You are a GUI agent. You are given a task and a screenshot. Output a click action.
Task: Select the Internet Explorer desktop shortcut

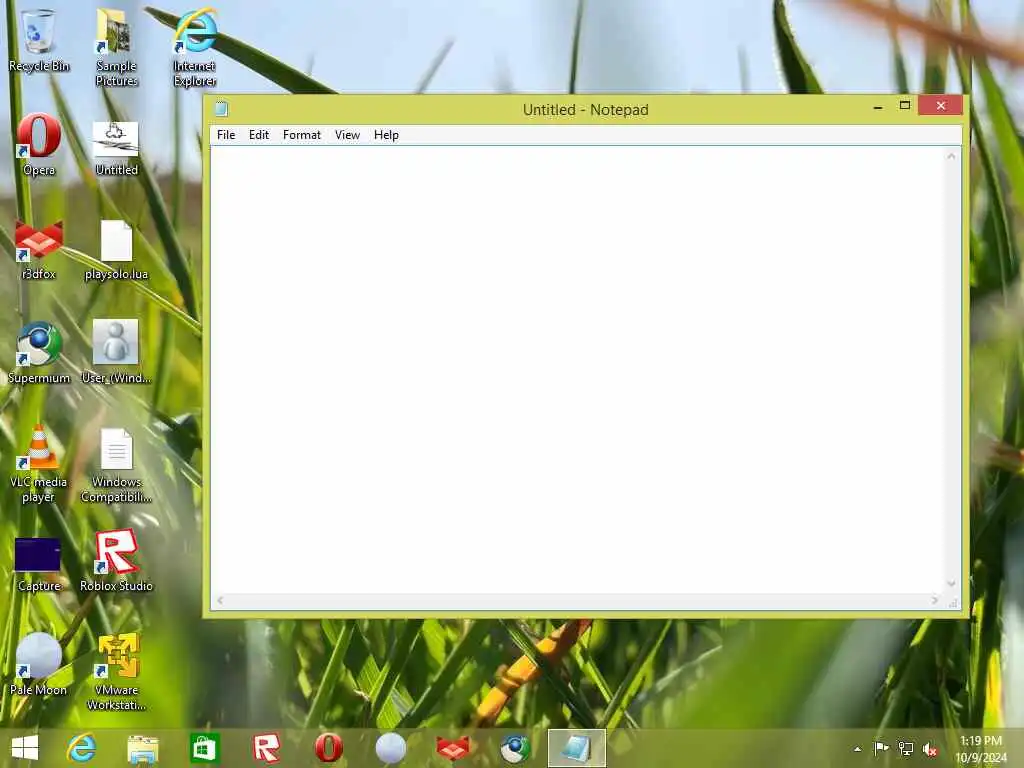click(x=195, y=48)
